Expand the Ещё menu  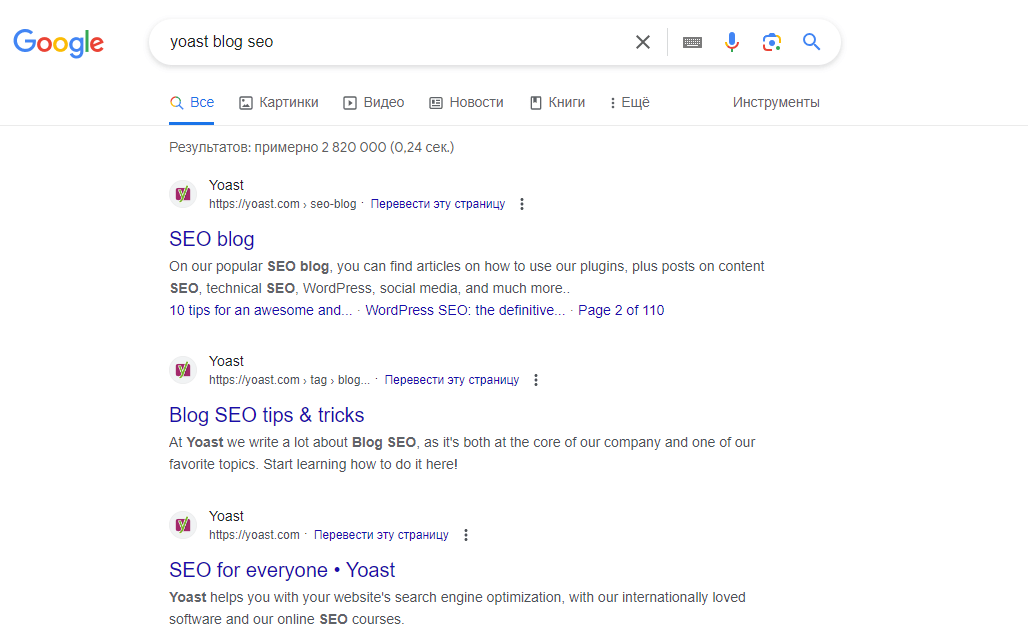(629, 102)
